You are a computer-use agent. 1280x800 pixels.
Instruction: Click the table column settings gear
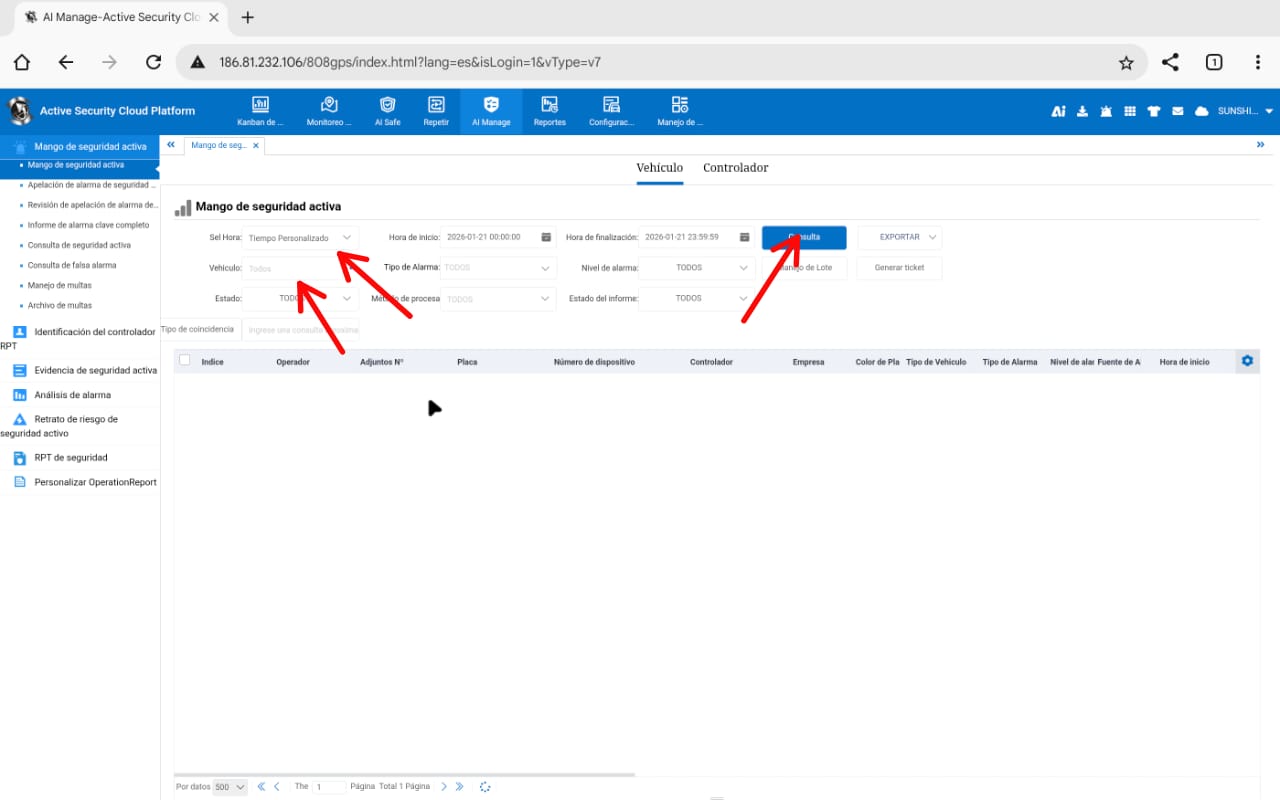pos(1247,361)
